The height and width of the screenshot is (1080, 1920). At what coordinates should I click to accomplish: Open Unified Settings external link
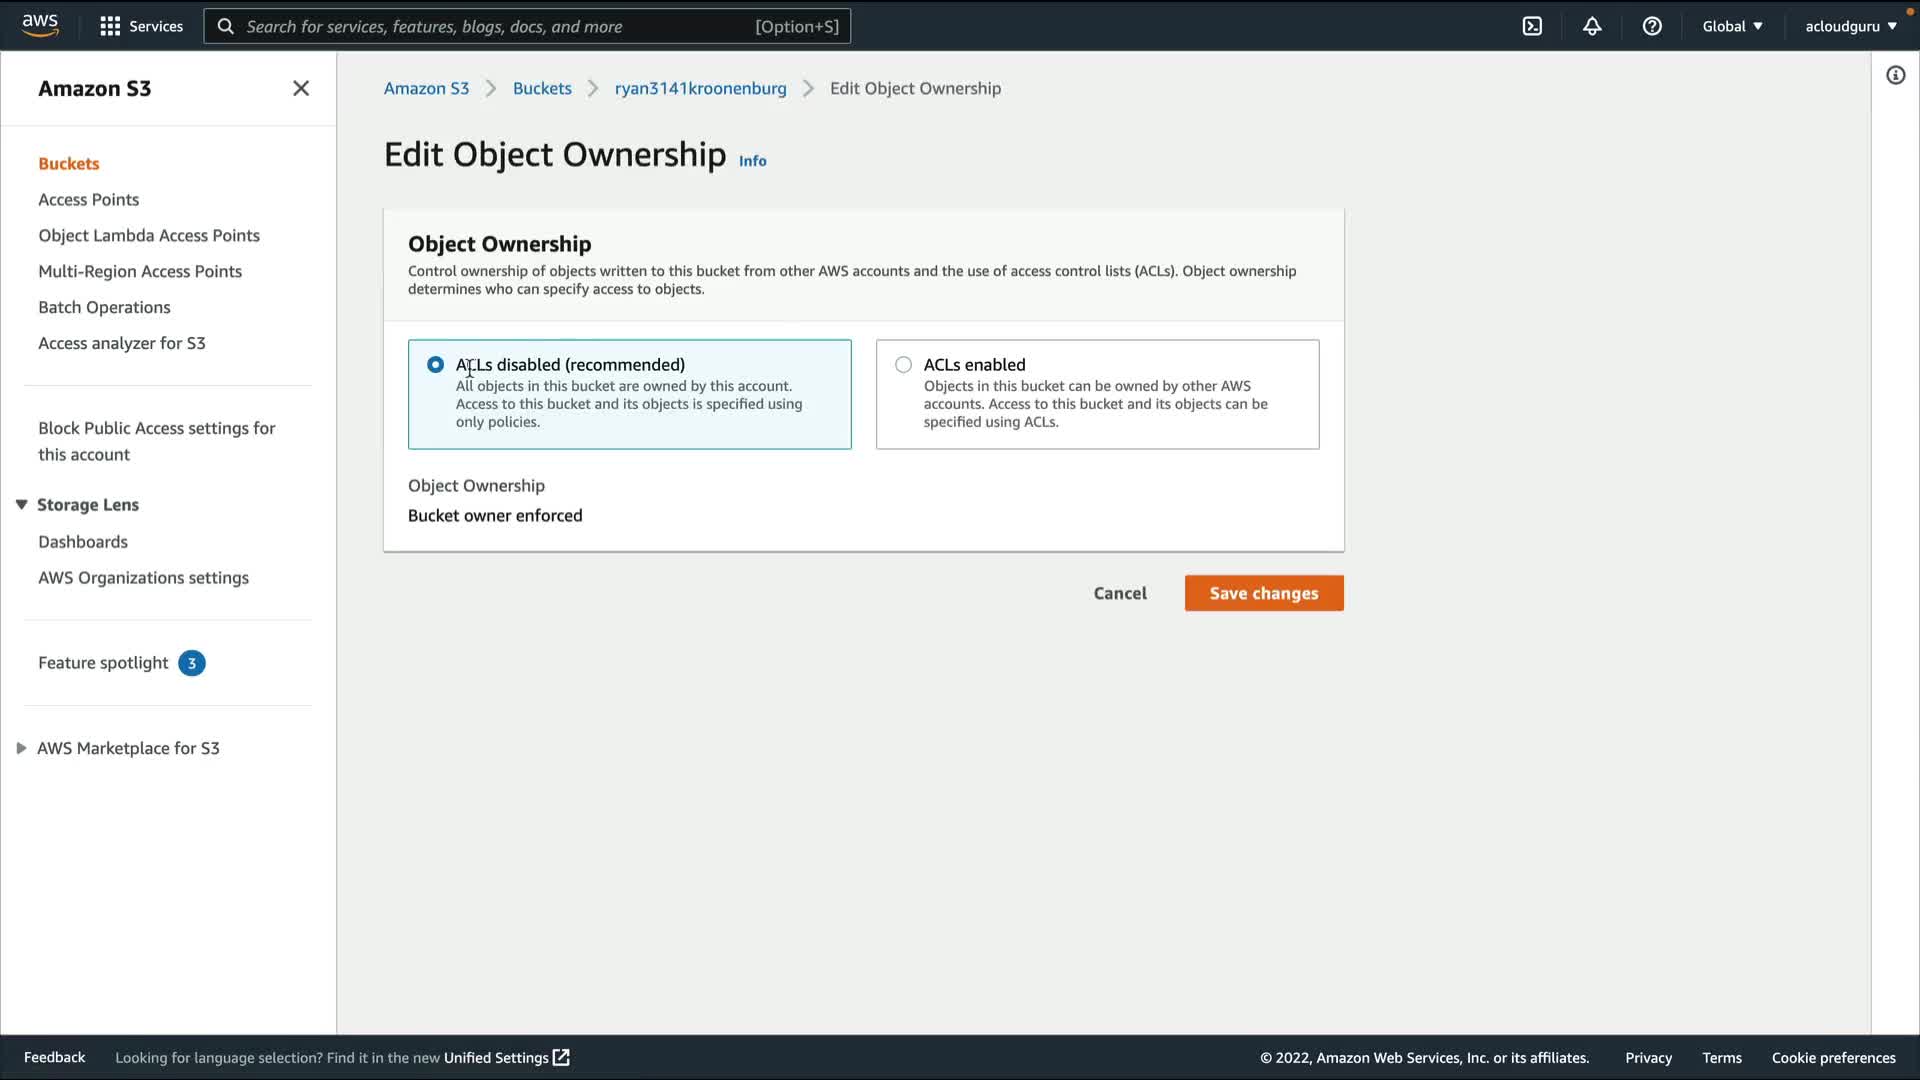point(506,1057)
